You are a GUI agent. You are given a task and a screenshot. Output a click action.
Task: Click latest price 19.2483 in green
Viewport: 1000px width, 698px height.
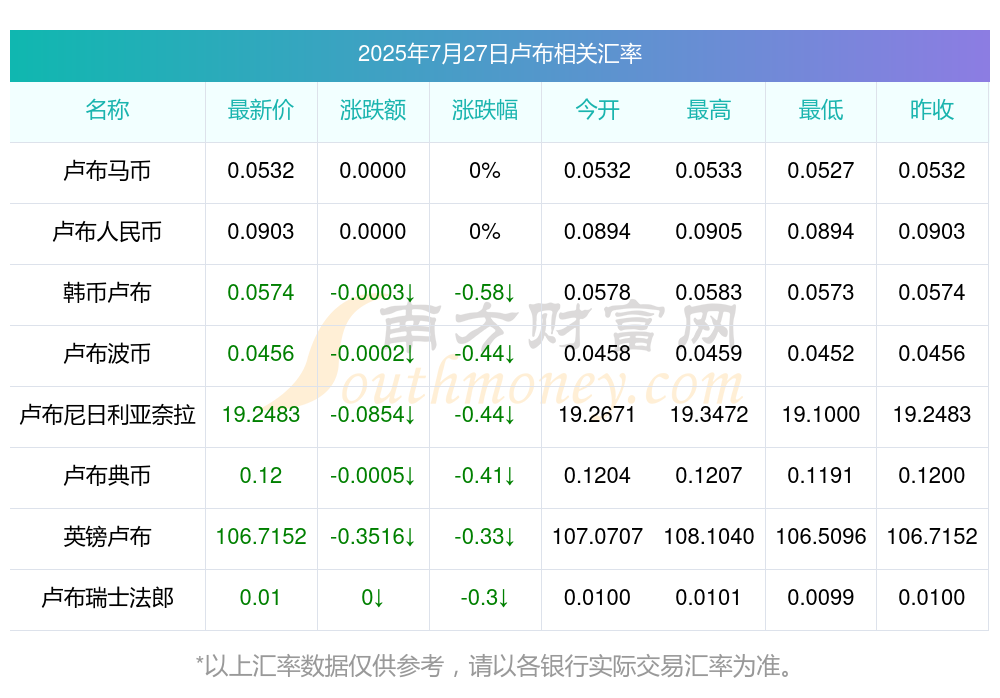[261, 415]
